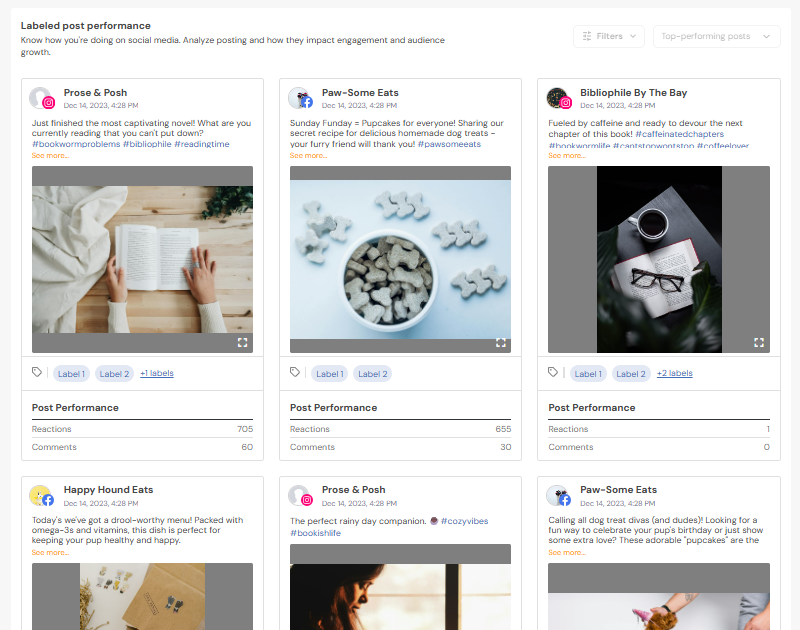Show the '+1 labels' hidden labels
This screenshot has height=630, width=800.
tap(157, 373)
